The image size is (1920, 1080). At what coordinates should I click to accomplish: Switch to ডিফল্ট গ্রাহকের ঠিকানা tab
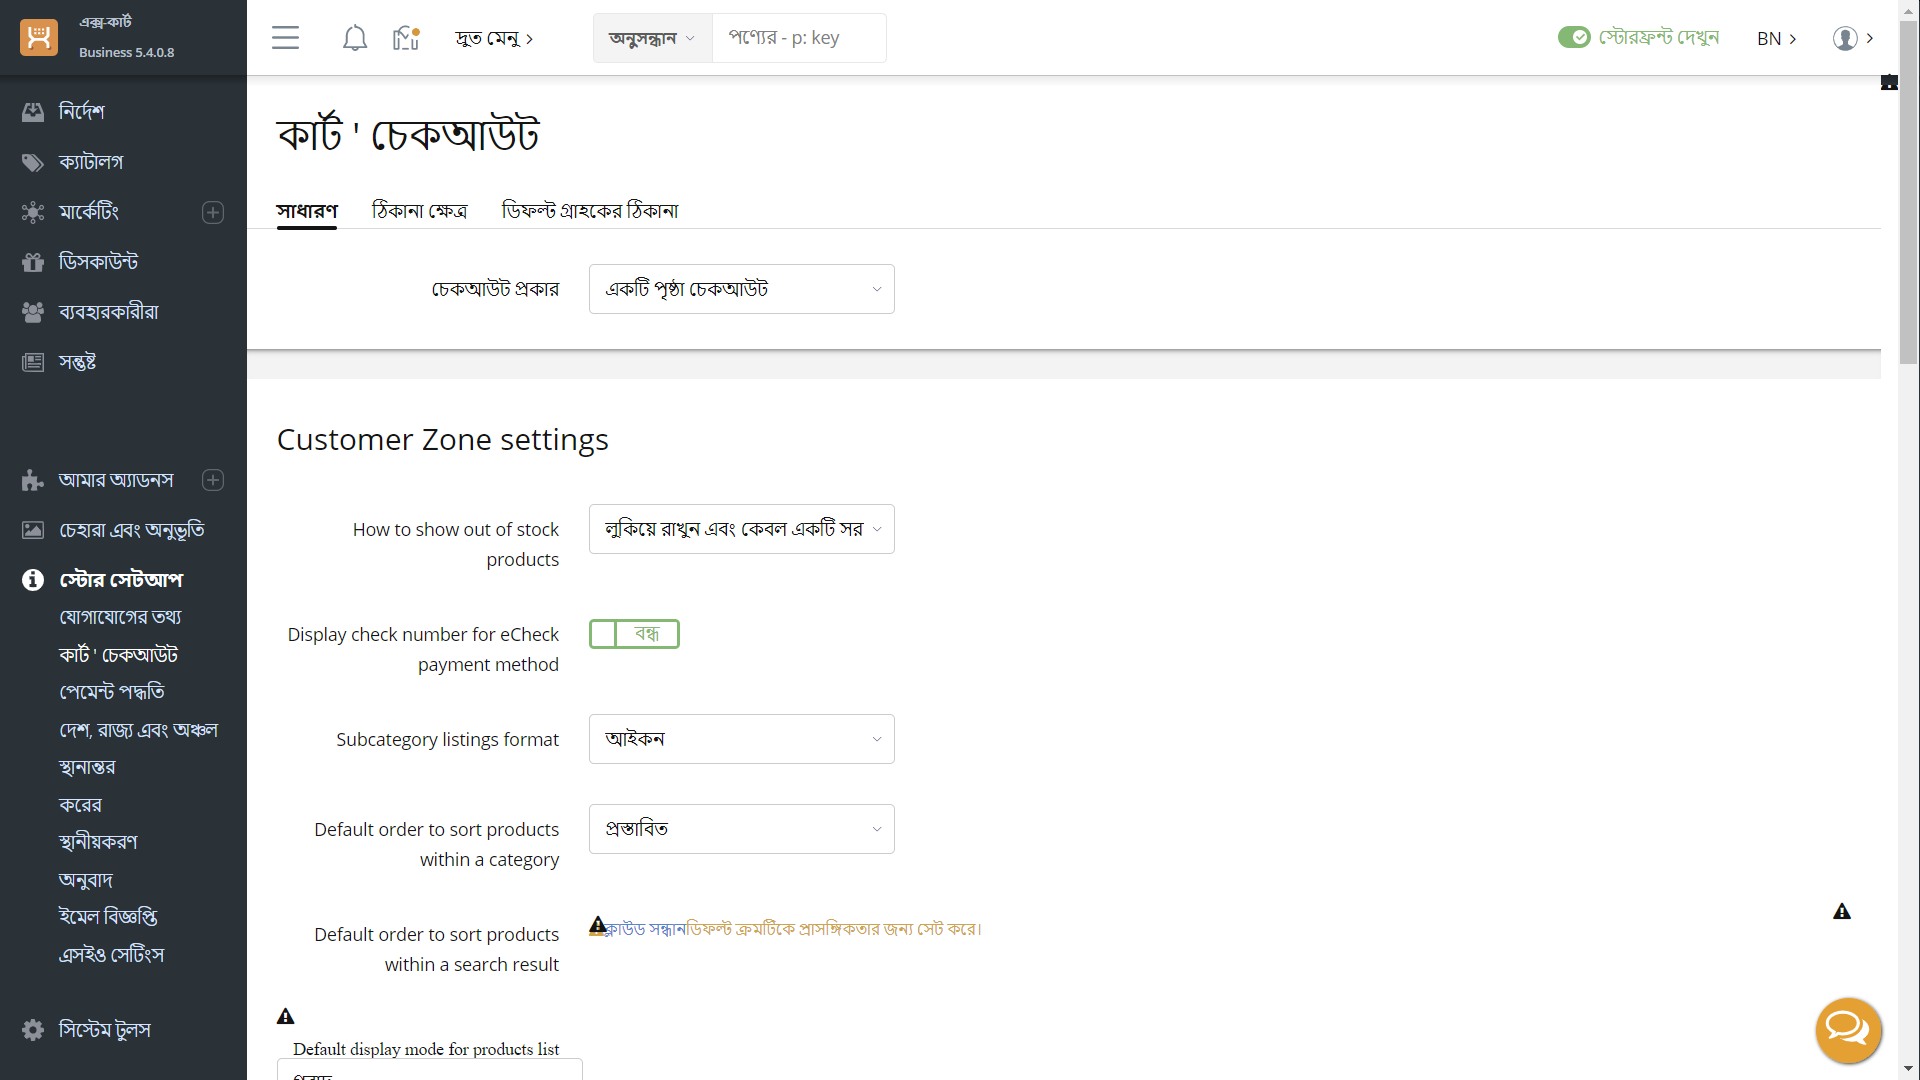point(589,211)
